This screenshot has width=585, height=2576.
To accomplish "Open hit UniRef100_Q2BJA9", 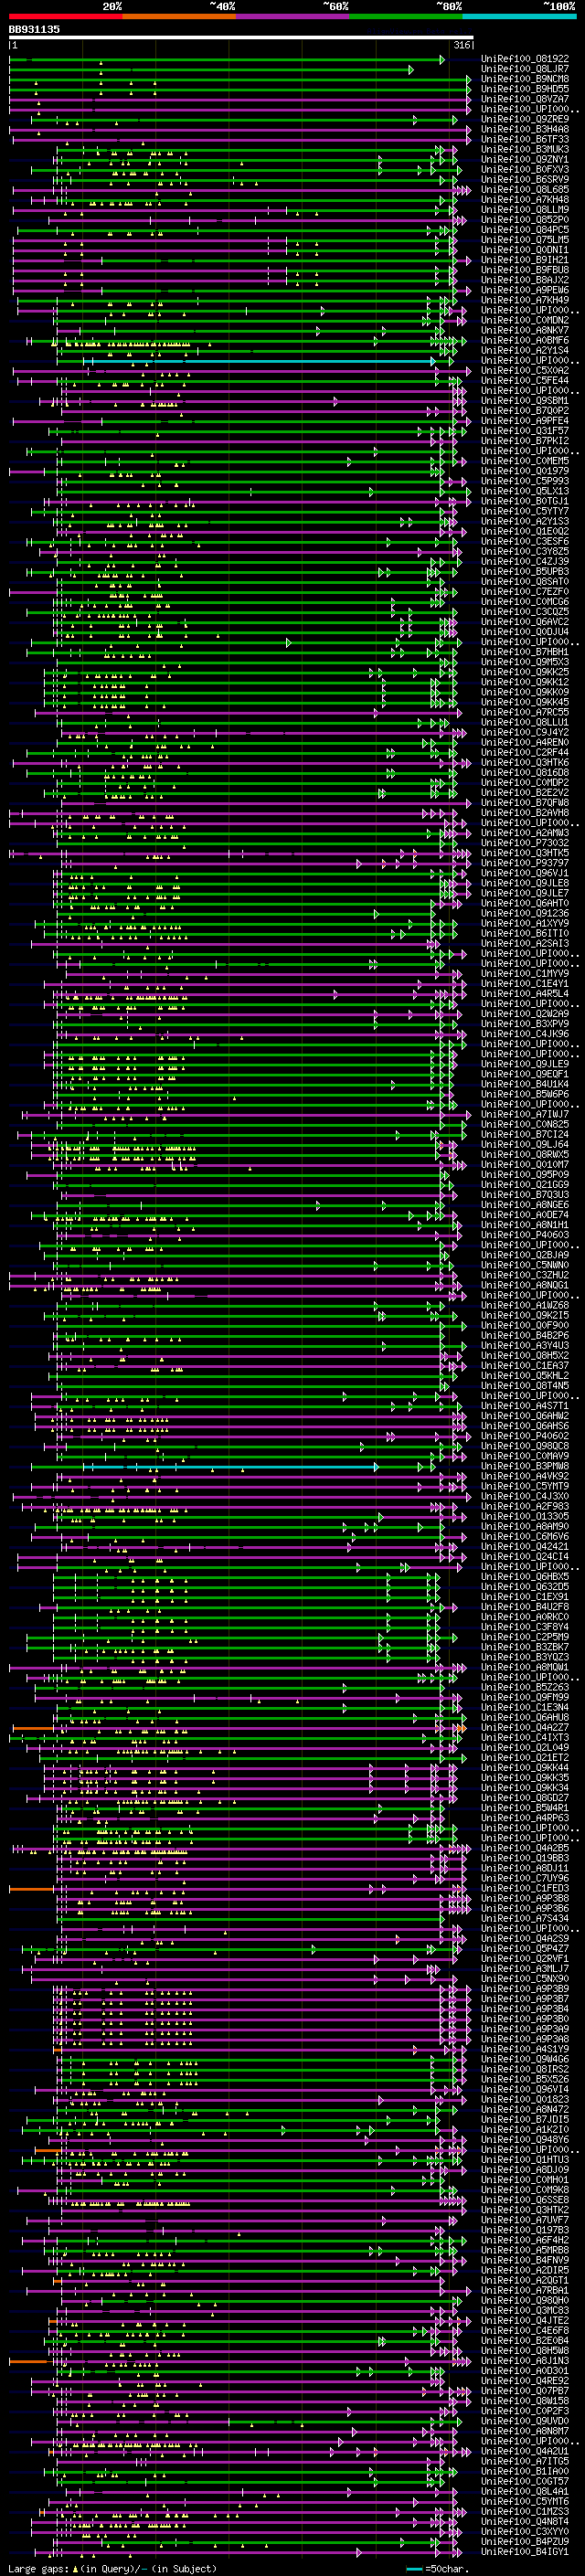I will [x=525, y=1255].
